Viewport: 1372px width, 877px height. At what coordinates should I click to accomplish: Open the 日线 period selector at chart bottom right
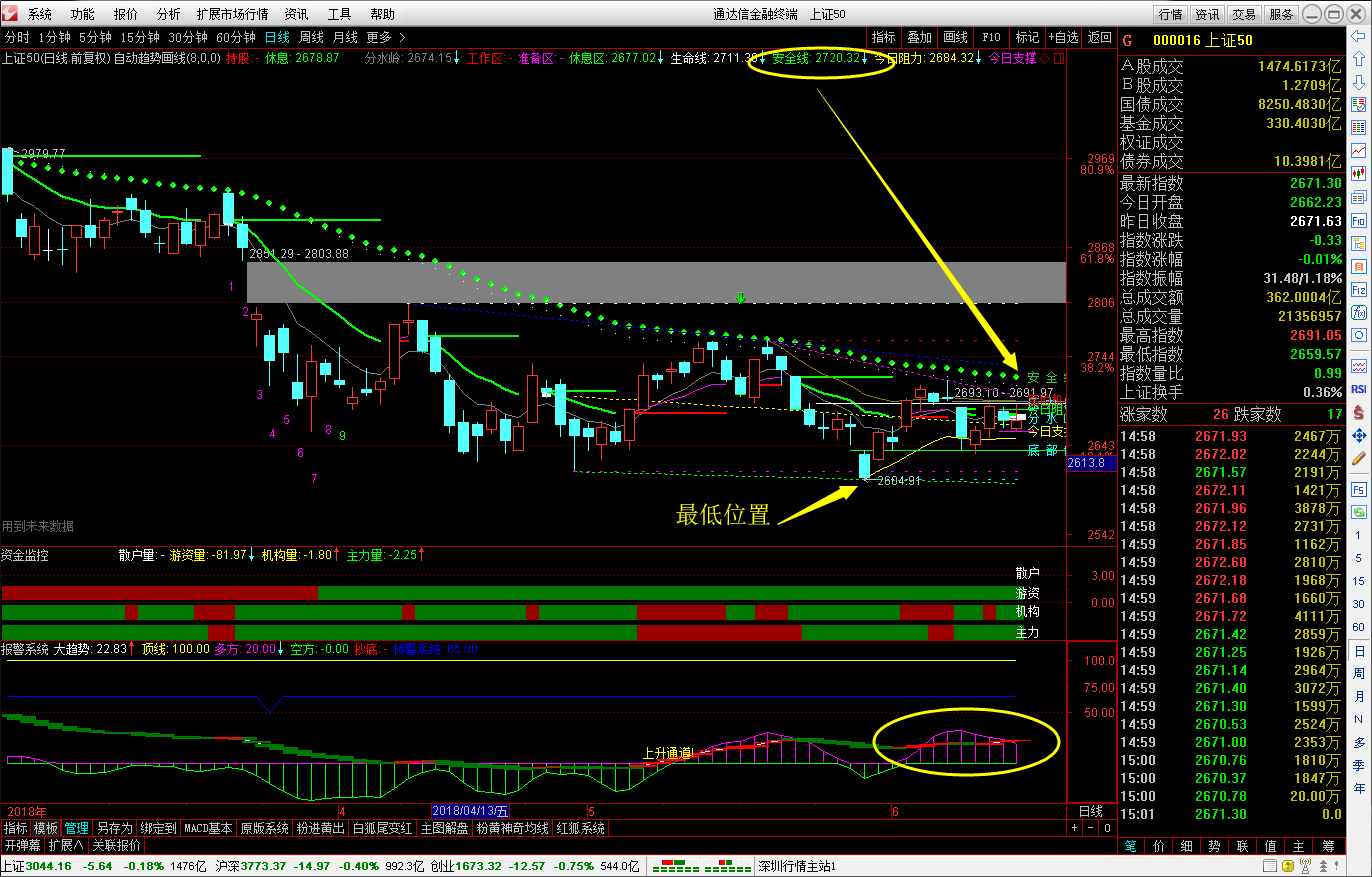(1090, 811)
